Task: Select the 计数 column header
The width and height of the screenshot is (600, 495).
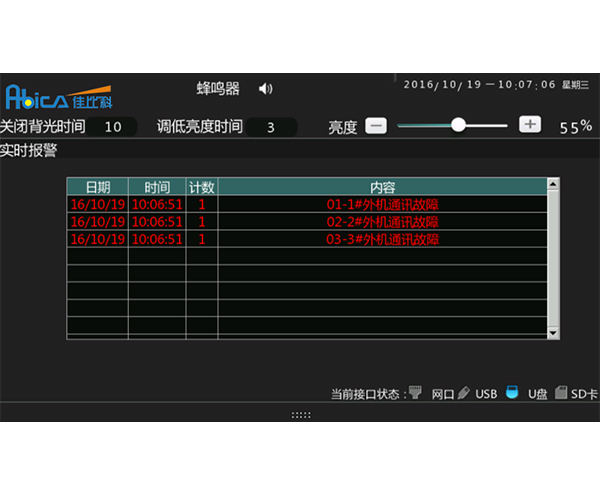Action: 202,187
